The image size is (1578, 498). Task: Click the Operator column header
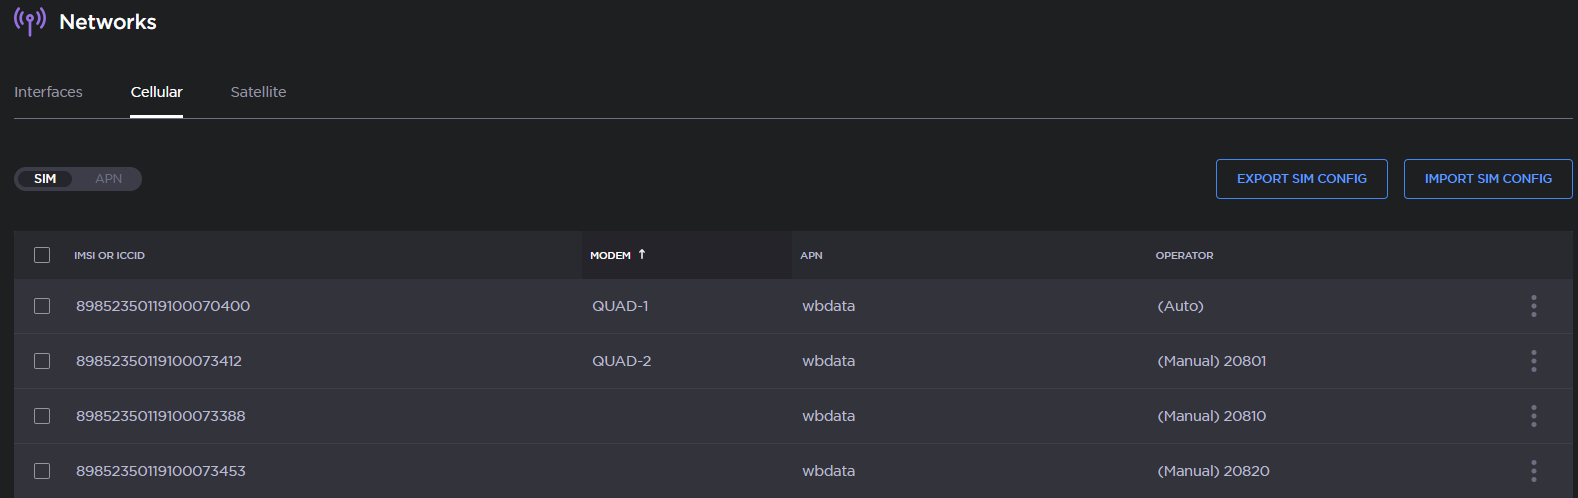[1184, 256]
